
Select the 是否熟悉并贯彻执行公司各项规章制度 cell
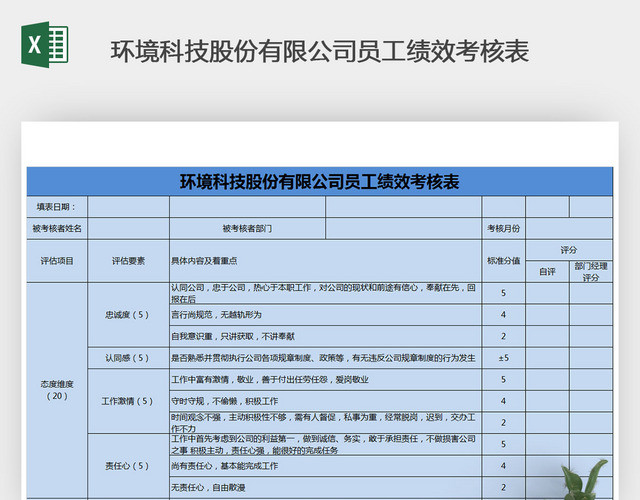pyautogui.click(x=326, y=358)
